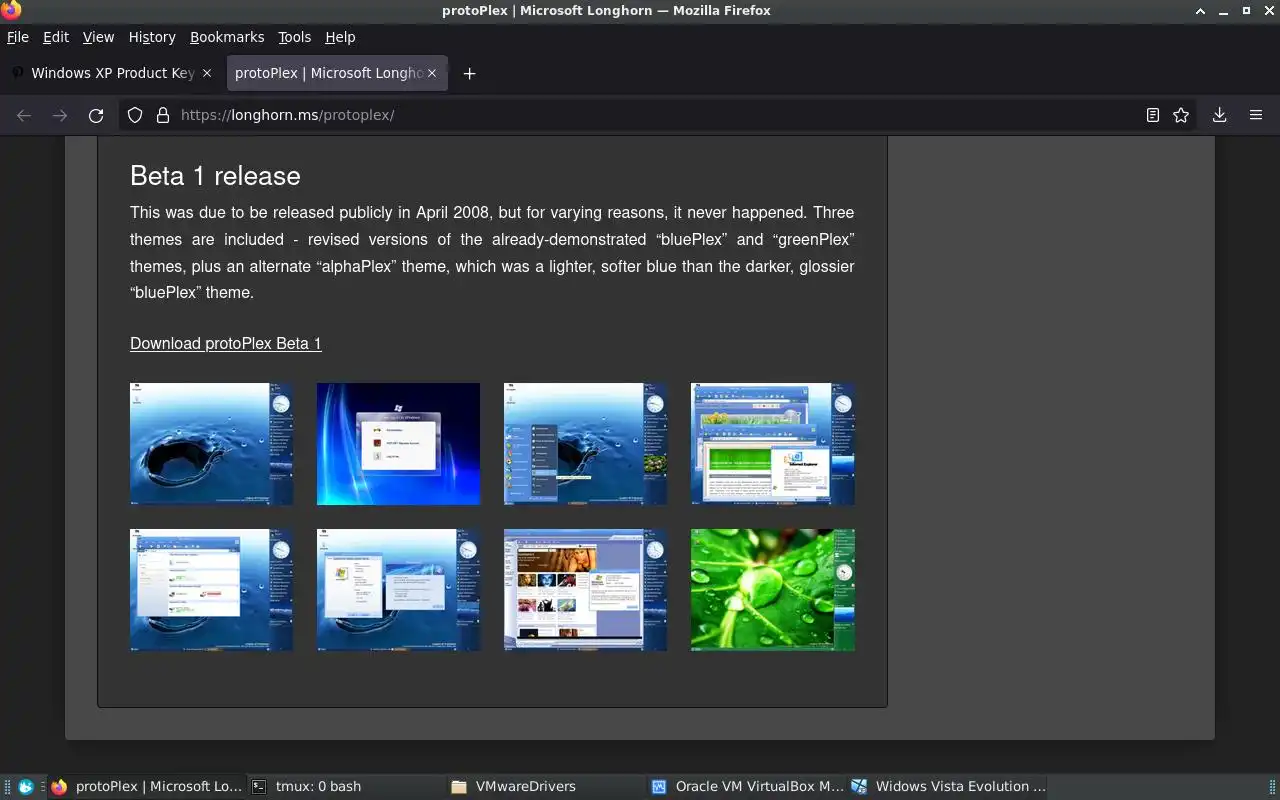Click the Beta 1 release heading
The image size is (1280, 800).
click(215, 176)
